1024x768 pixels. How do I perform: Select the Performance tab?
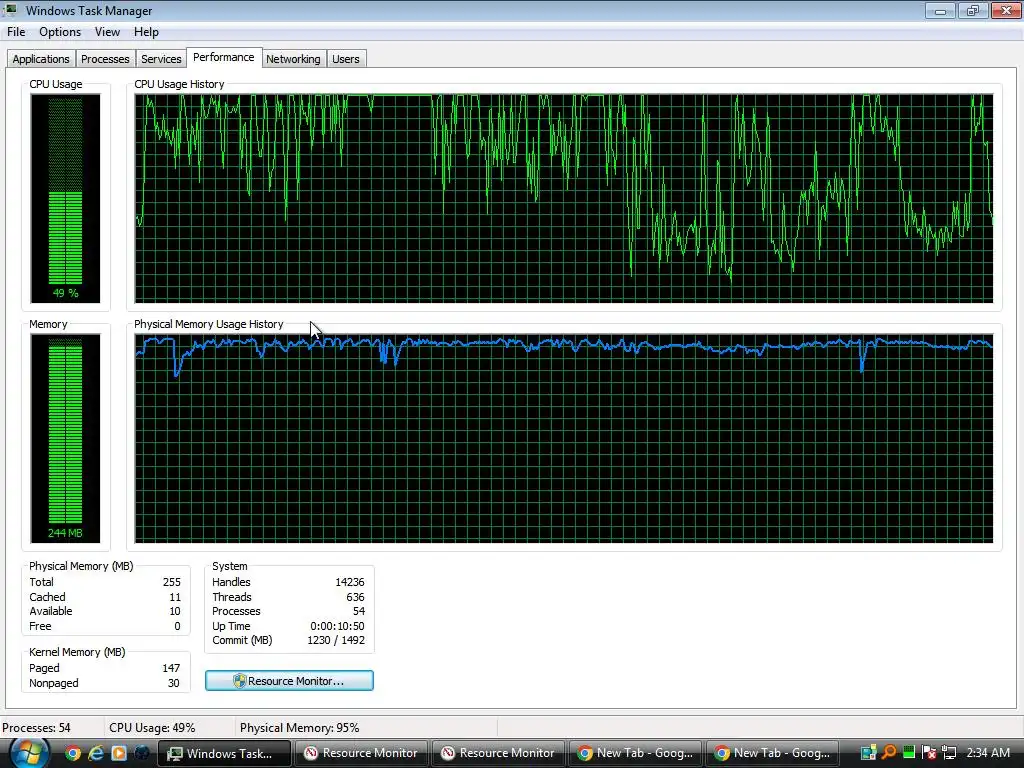(x=224, y=57)
